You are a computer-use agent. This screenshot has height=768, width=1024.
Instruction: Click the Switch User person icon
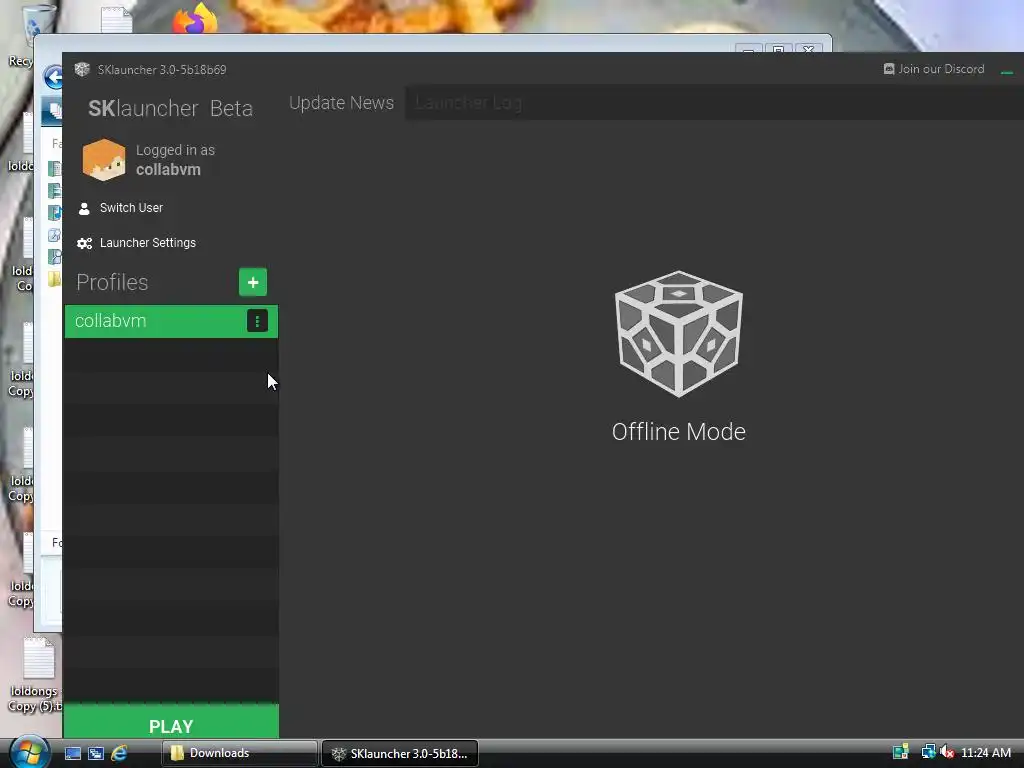point(84,208)
